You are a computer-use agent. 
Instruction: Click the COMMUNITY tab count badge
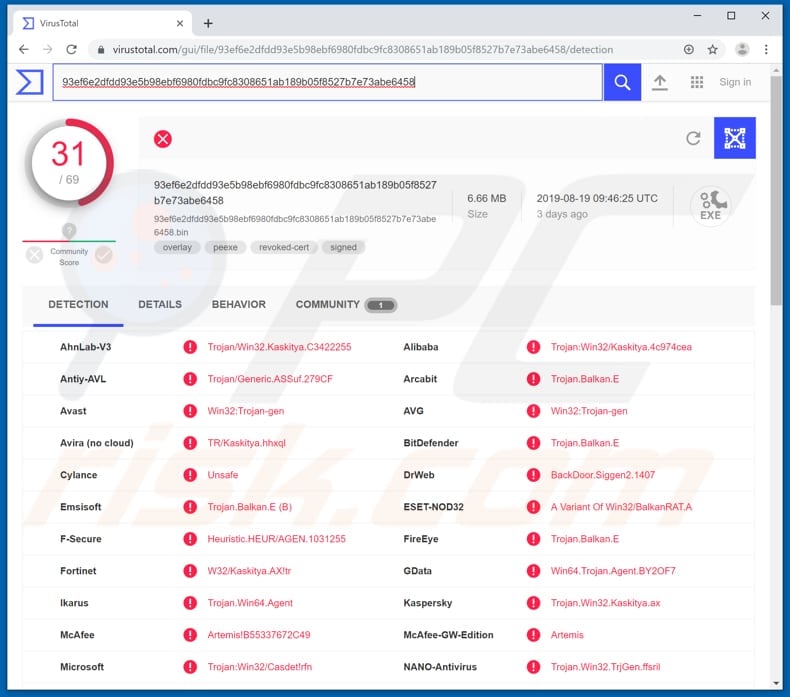click(x=381, y=305)
